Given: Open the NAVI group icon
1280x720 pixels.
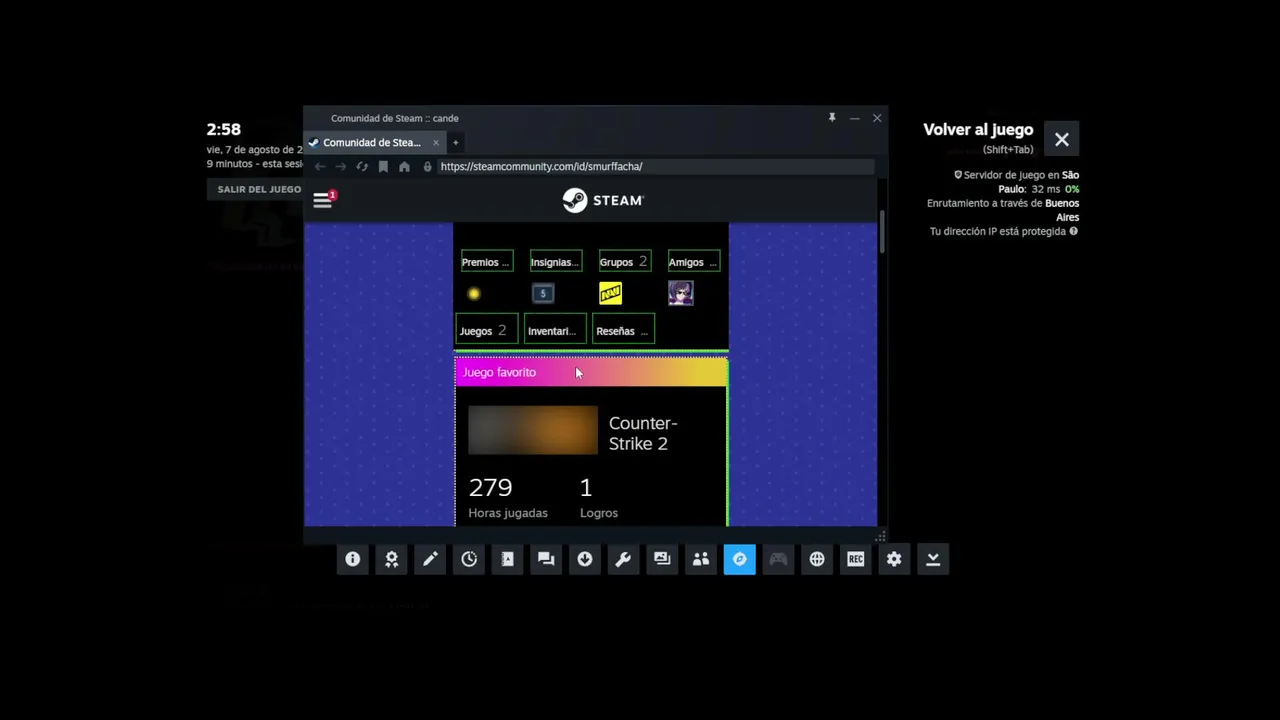Looking at the screenshot, I should [610, 293].
